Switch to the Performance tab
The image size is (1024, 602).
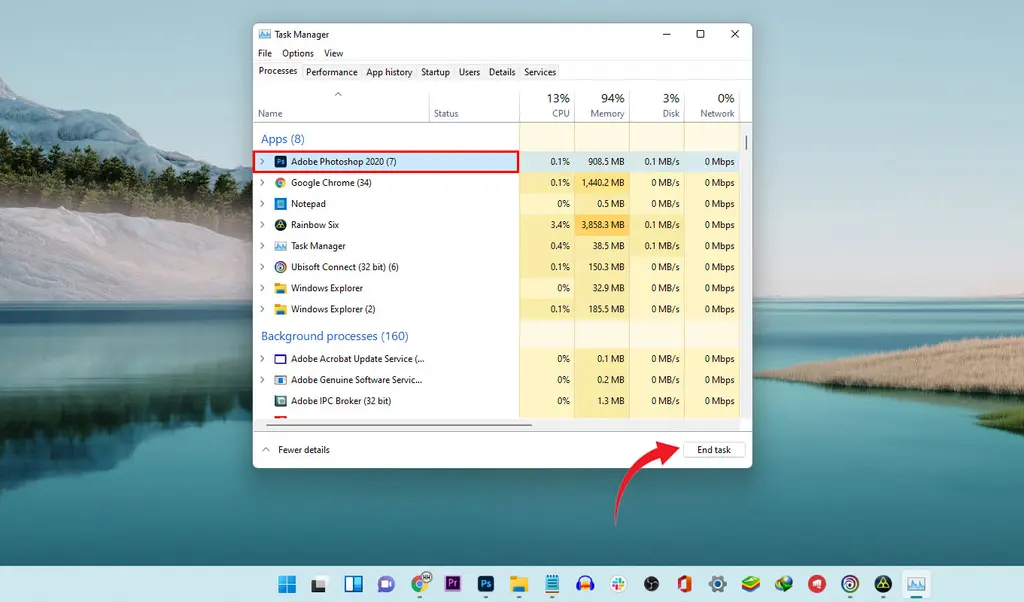tap(332, 72)
